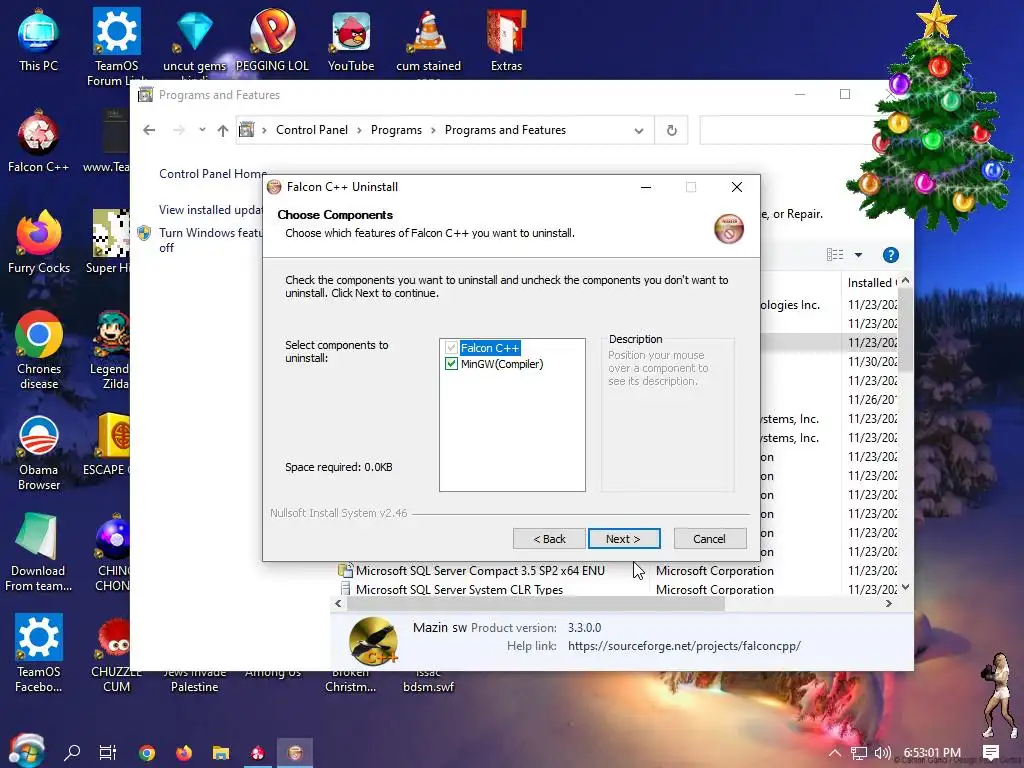Open View installed updates link
The width and height of the screenshot is (1024, 768).
tap(210, 210)
